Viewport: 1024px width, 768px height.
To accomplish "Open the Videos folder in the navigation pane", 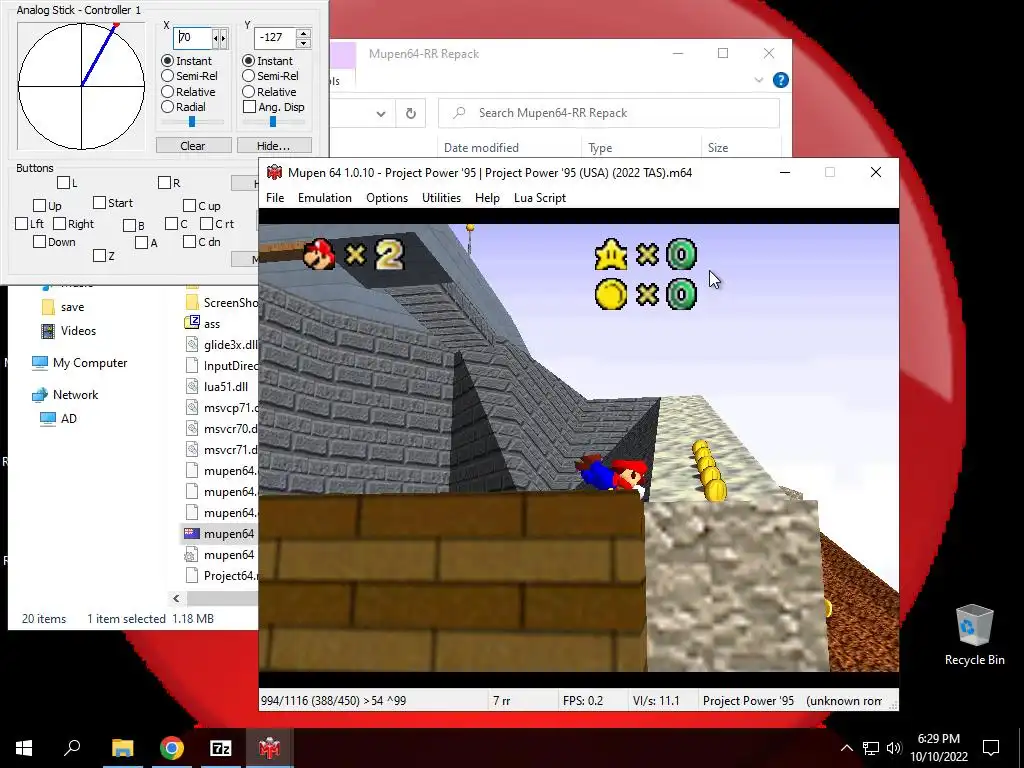I will pyautogui.click(x=69, y=330).
